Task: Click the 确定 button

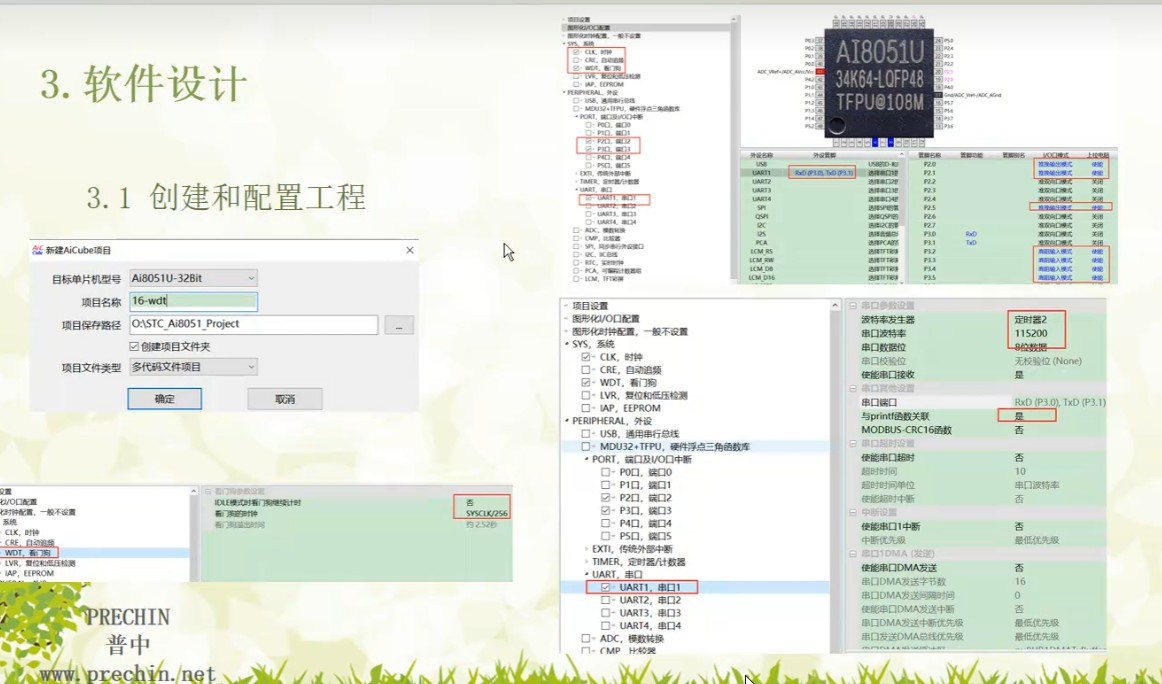Action: point(166,399)
